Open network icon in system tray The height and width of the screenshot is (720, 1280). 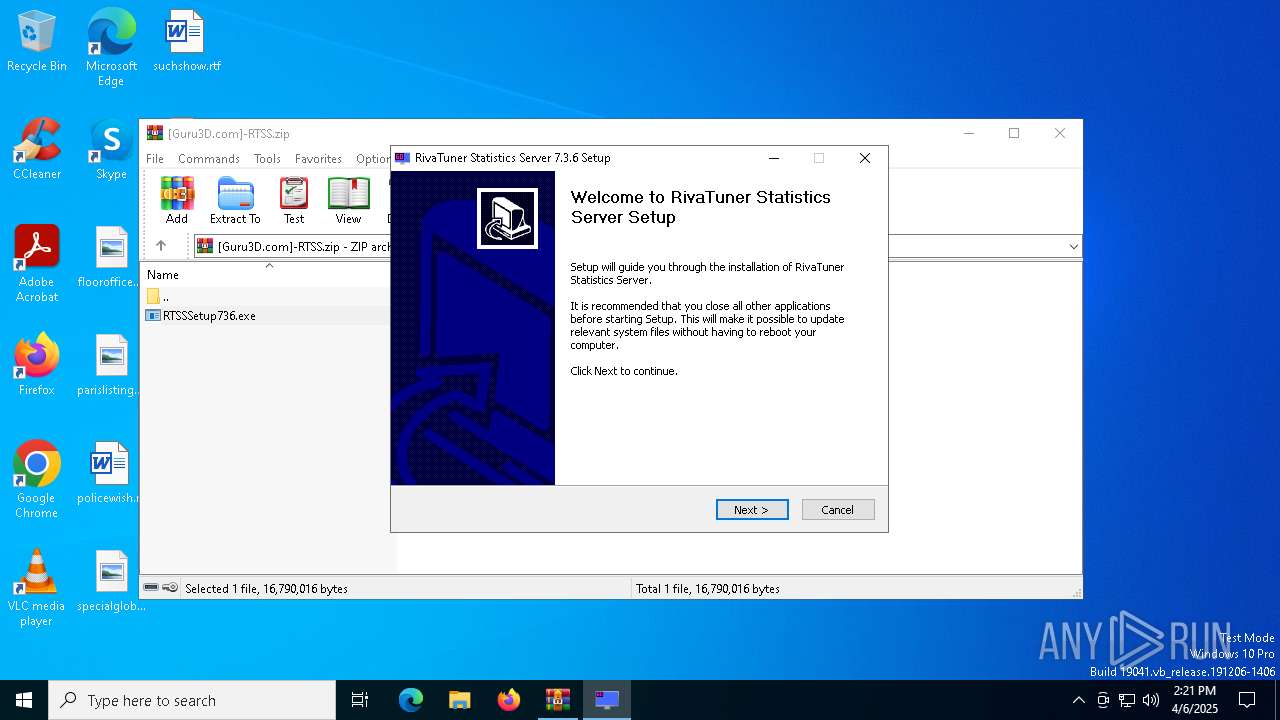tap(1127, 700)
